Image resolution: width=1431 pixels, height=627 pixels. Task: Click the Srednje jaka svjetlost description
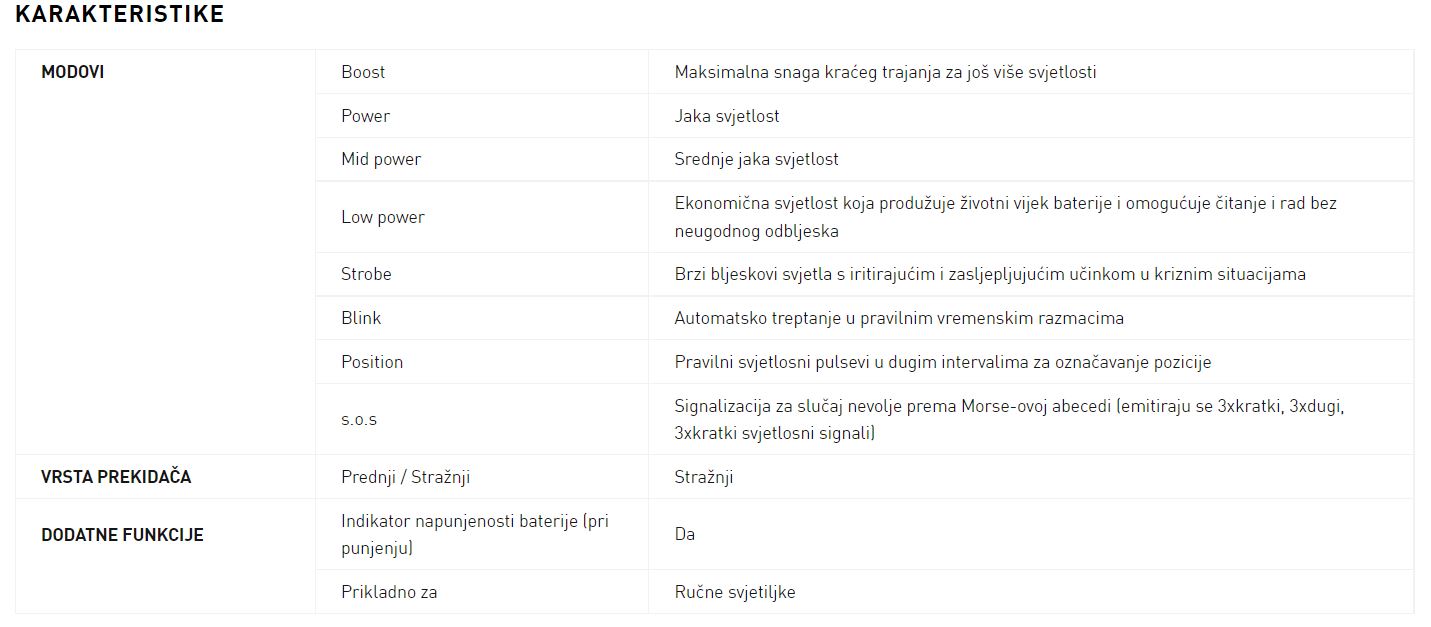coord(756,159)
